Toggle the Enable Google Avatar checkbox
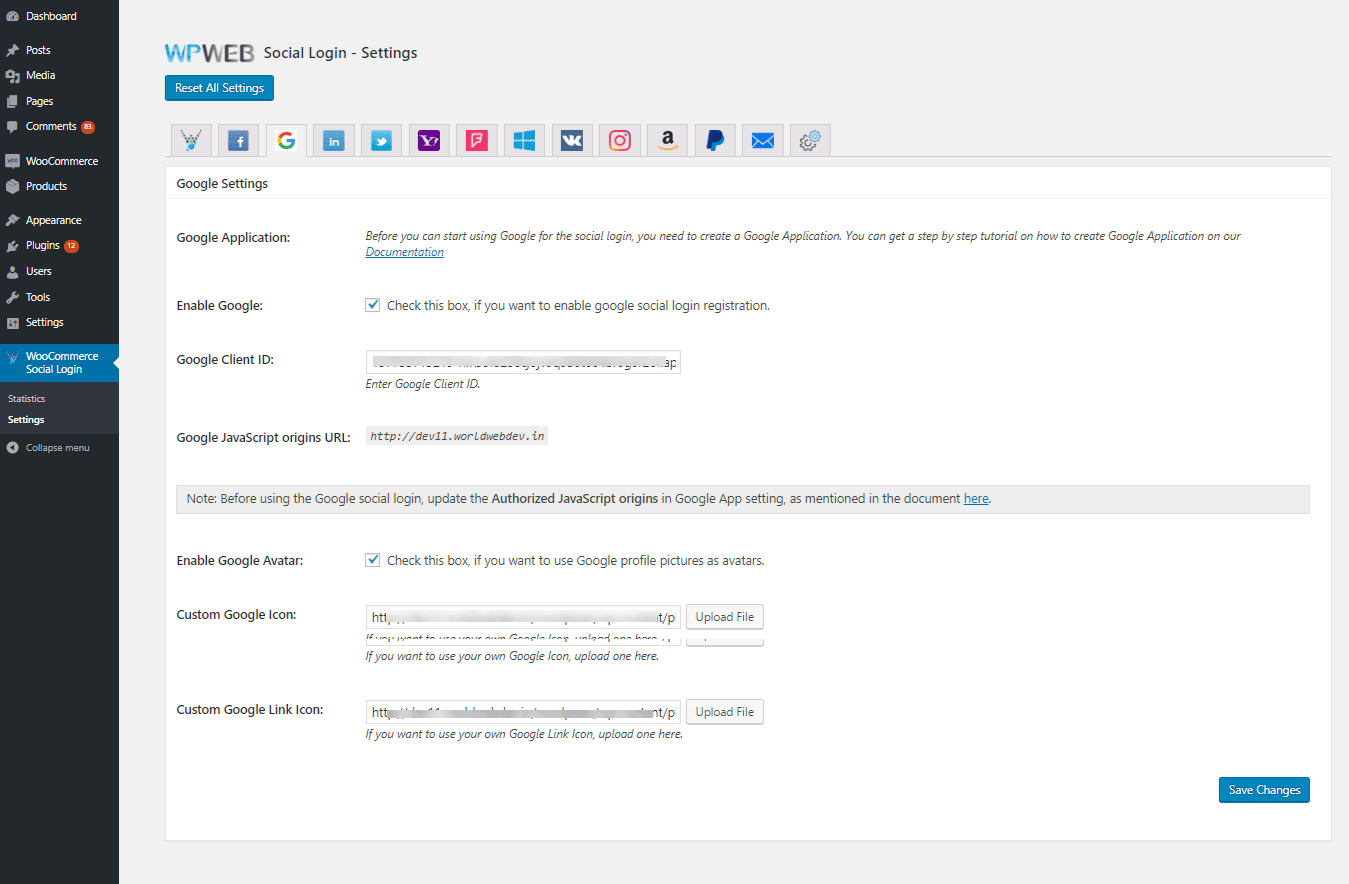 pos(373,560)
